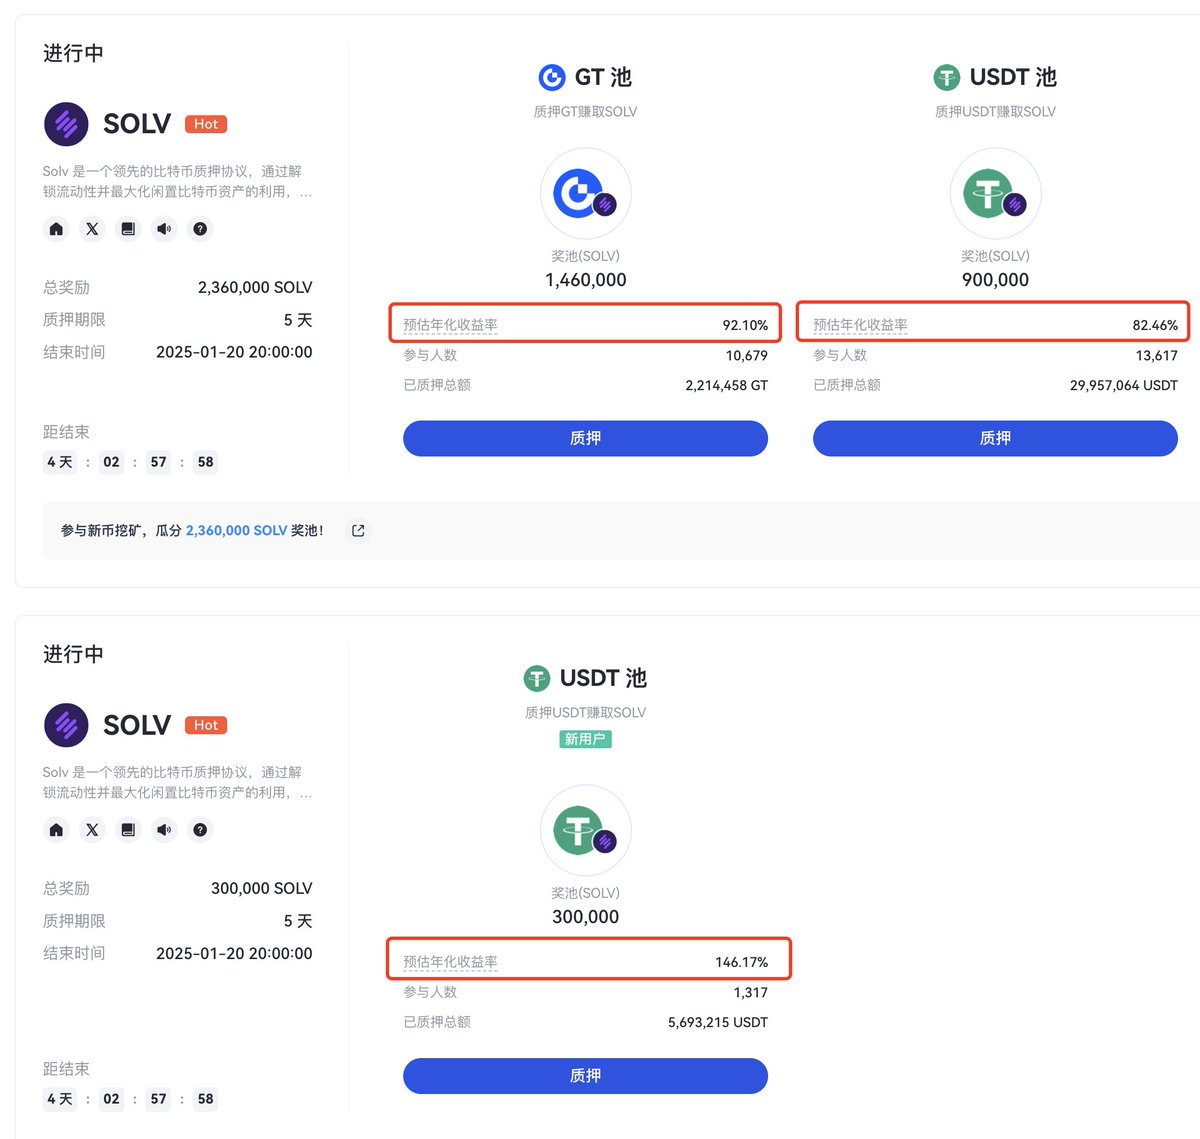1200x1139 pixels.
Task: Click participant count 10,679
Action: pos(747,355)
